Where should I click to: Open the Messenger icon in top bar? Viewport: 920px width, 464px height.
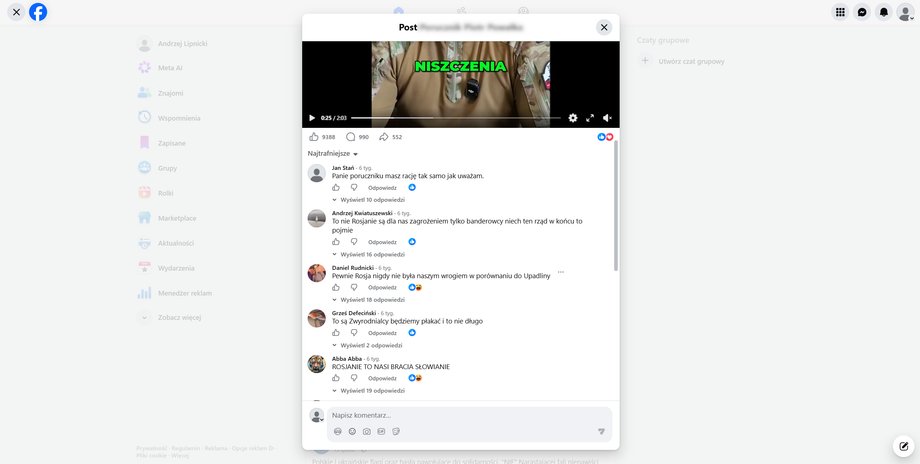click(x=862, y=12)
